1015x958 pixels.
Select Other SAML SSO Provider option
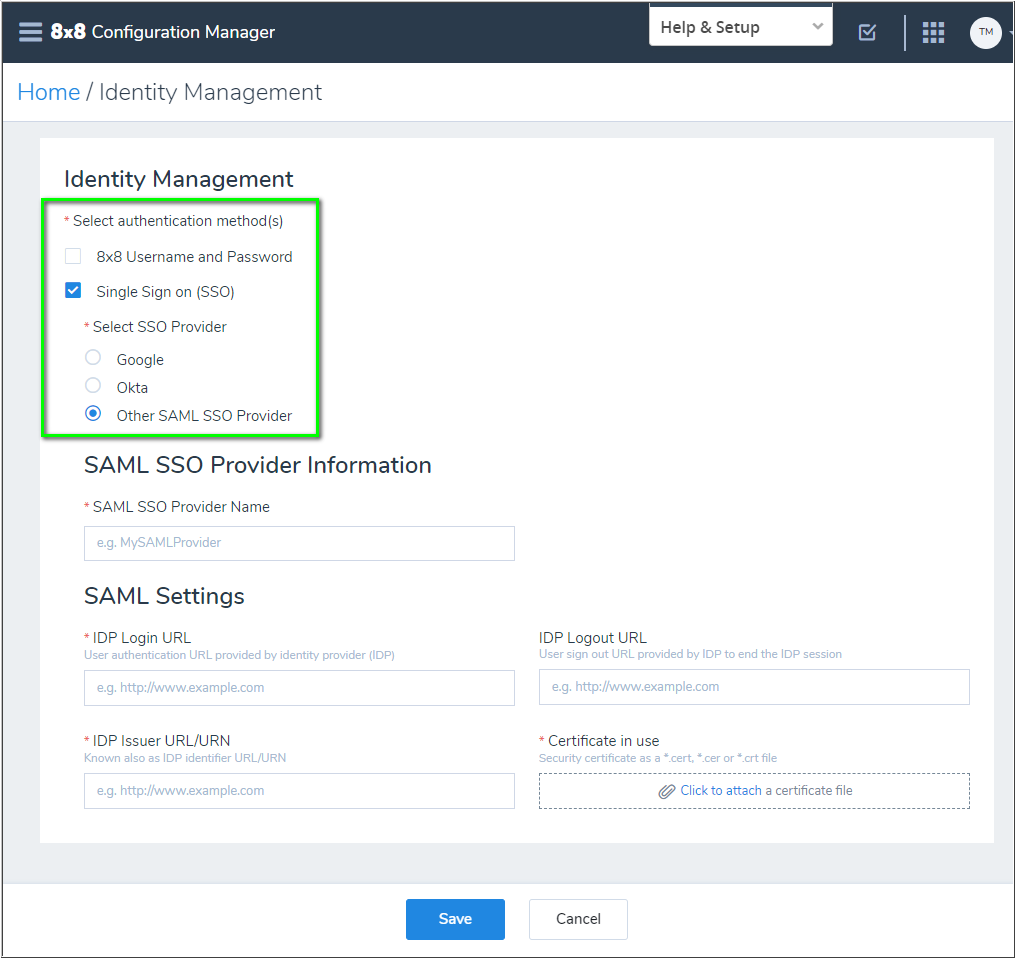(x=93, y=414)
